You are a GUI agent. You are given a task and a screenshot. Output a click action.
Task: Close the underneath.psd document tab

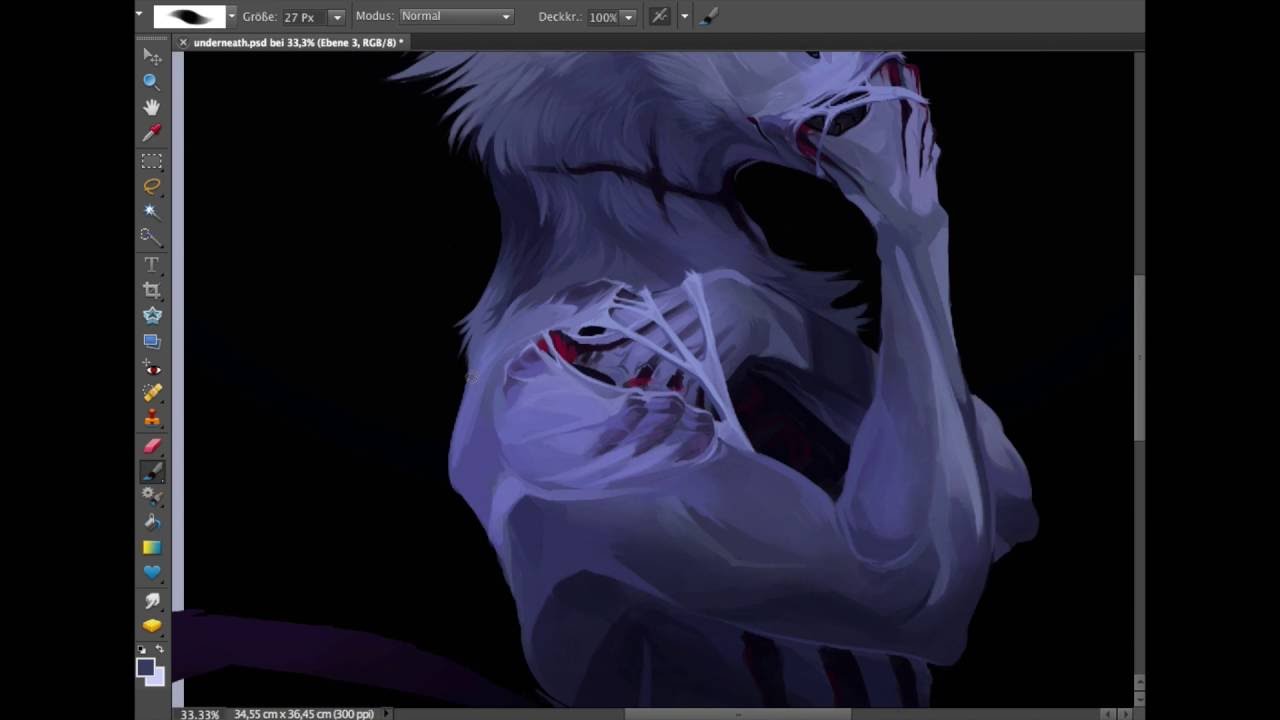(182, 43)
